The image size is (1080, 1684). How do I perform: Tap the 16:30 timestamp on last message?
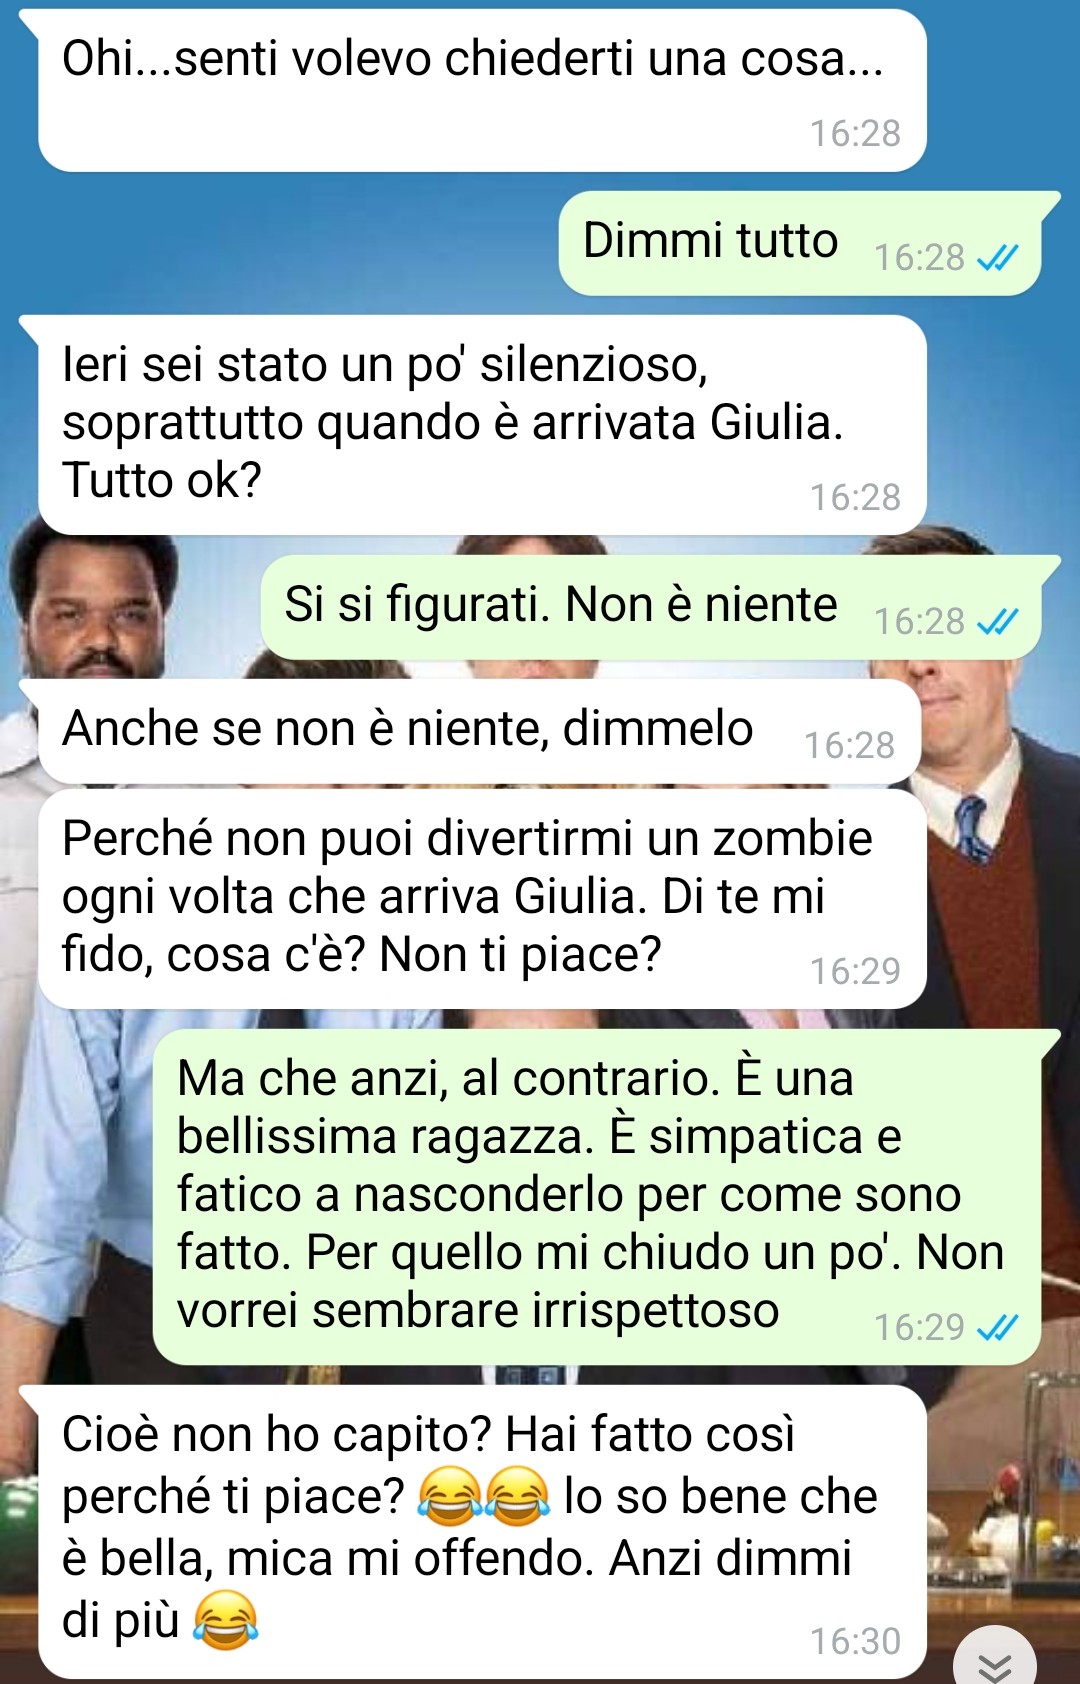[855, 1642]
